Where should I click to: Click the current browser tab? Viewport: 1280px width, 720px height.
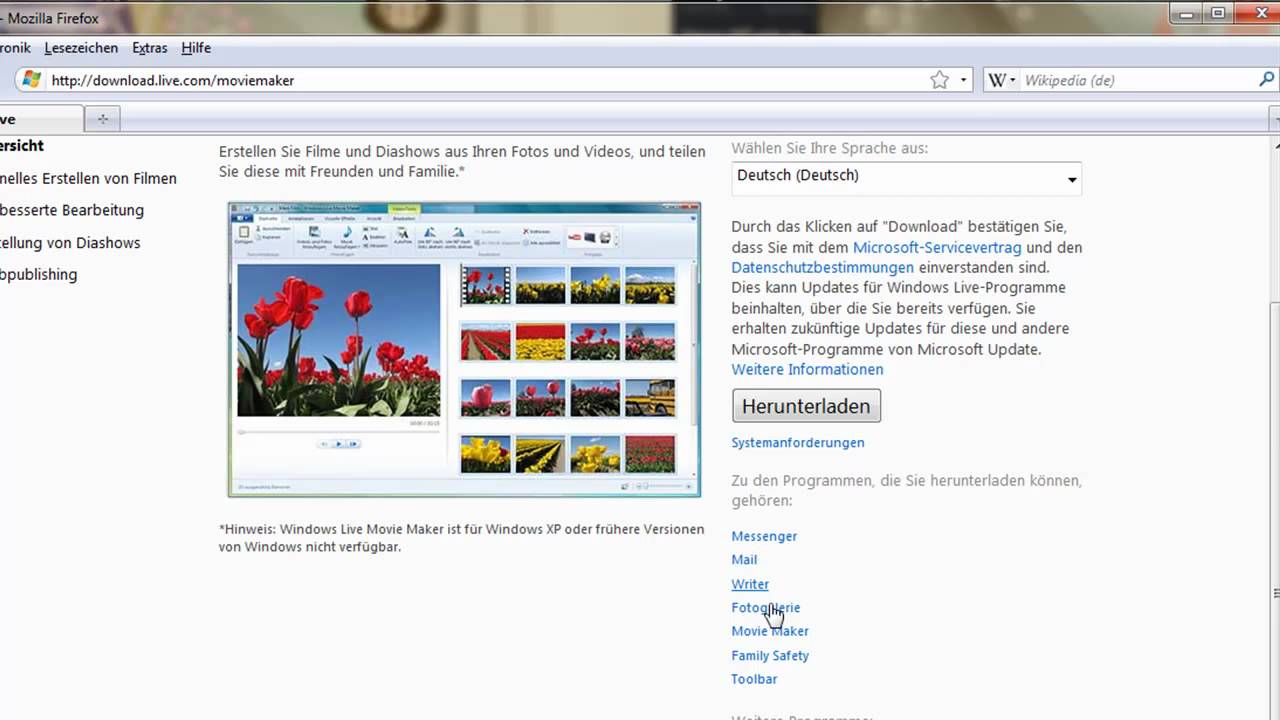(40, 119)
